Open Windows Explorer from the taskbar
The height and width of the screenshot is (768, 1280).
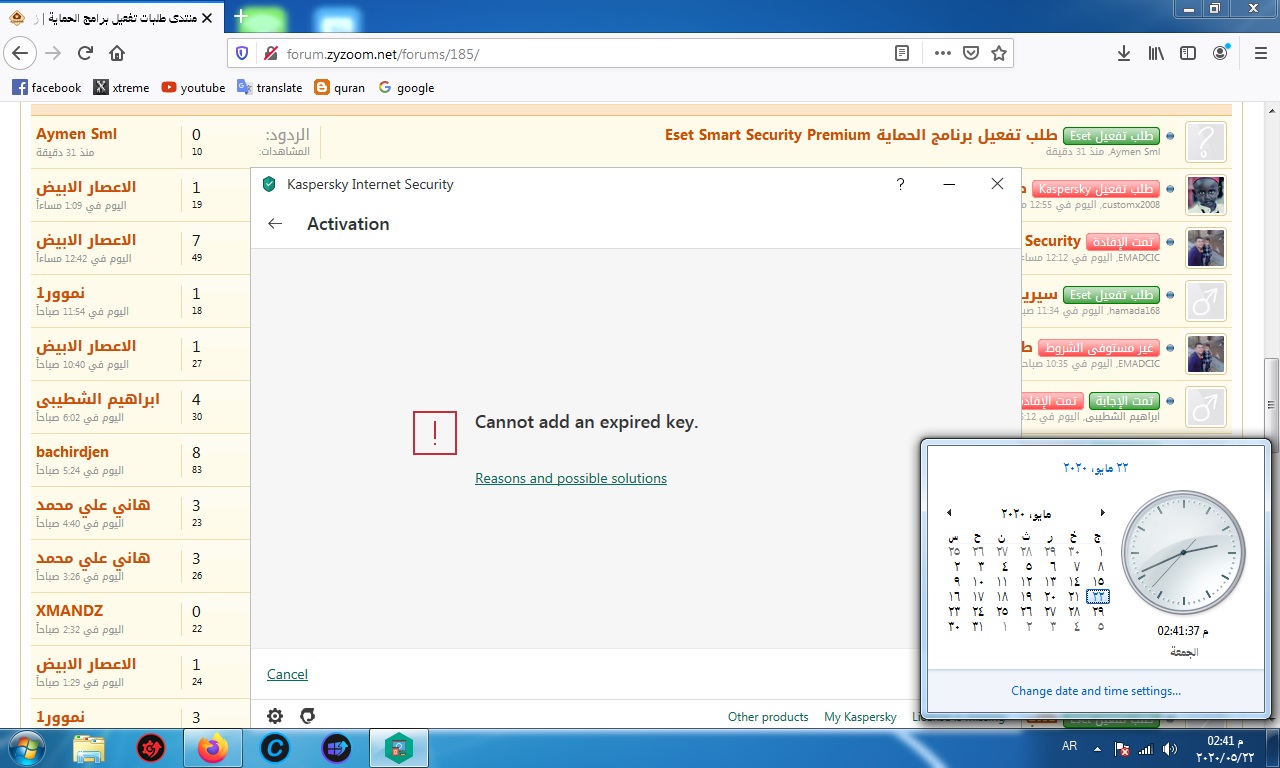pos(89,748)
